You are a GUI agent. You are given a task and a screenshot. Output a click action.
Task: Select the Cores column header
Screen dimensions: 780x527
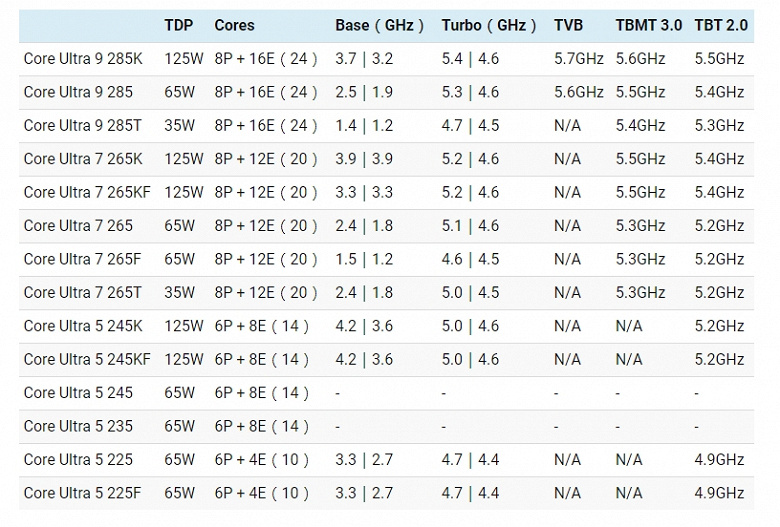tap(234, 25)
